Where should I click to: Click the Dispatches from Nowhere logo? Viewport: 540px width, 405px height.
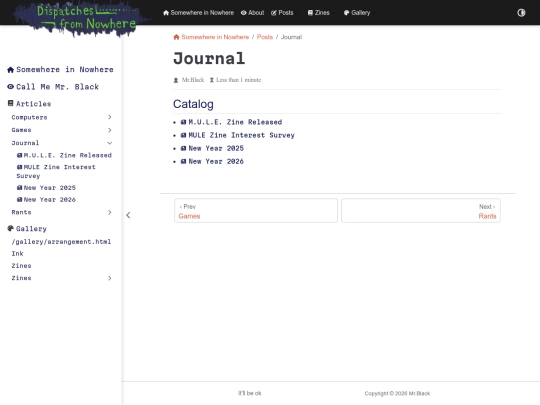point(81,19)
